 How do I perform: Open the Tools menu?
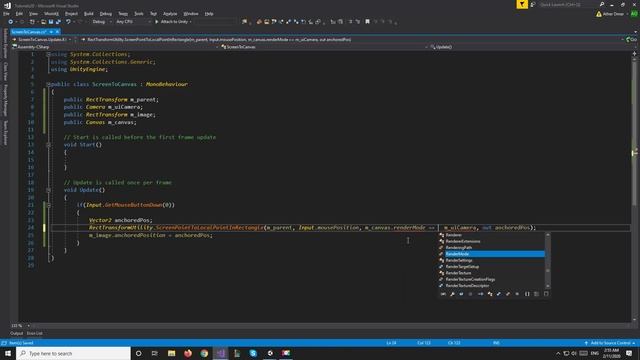pyautogui.click(x=139, y=14)
